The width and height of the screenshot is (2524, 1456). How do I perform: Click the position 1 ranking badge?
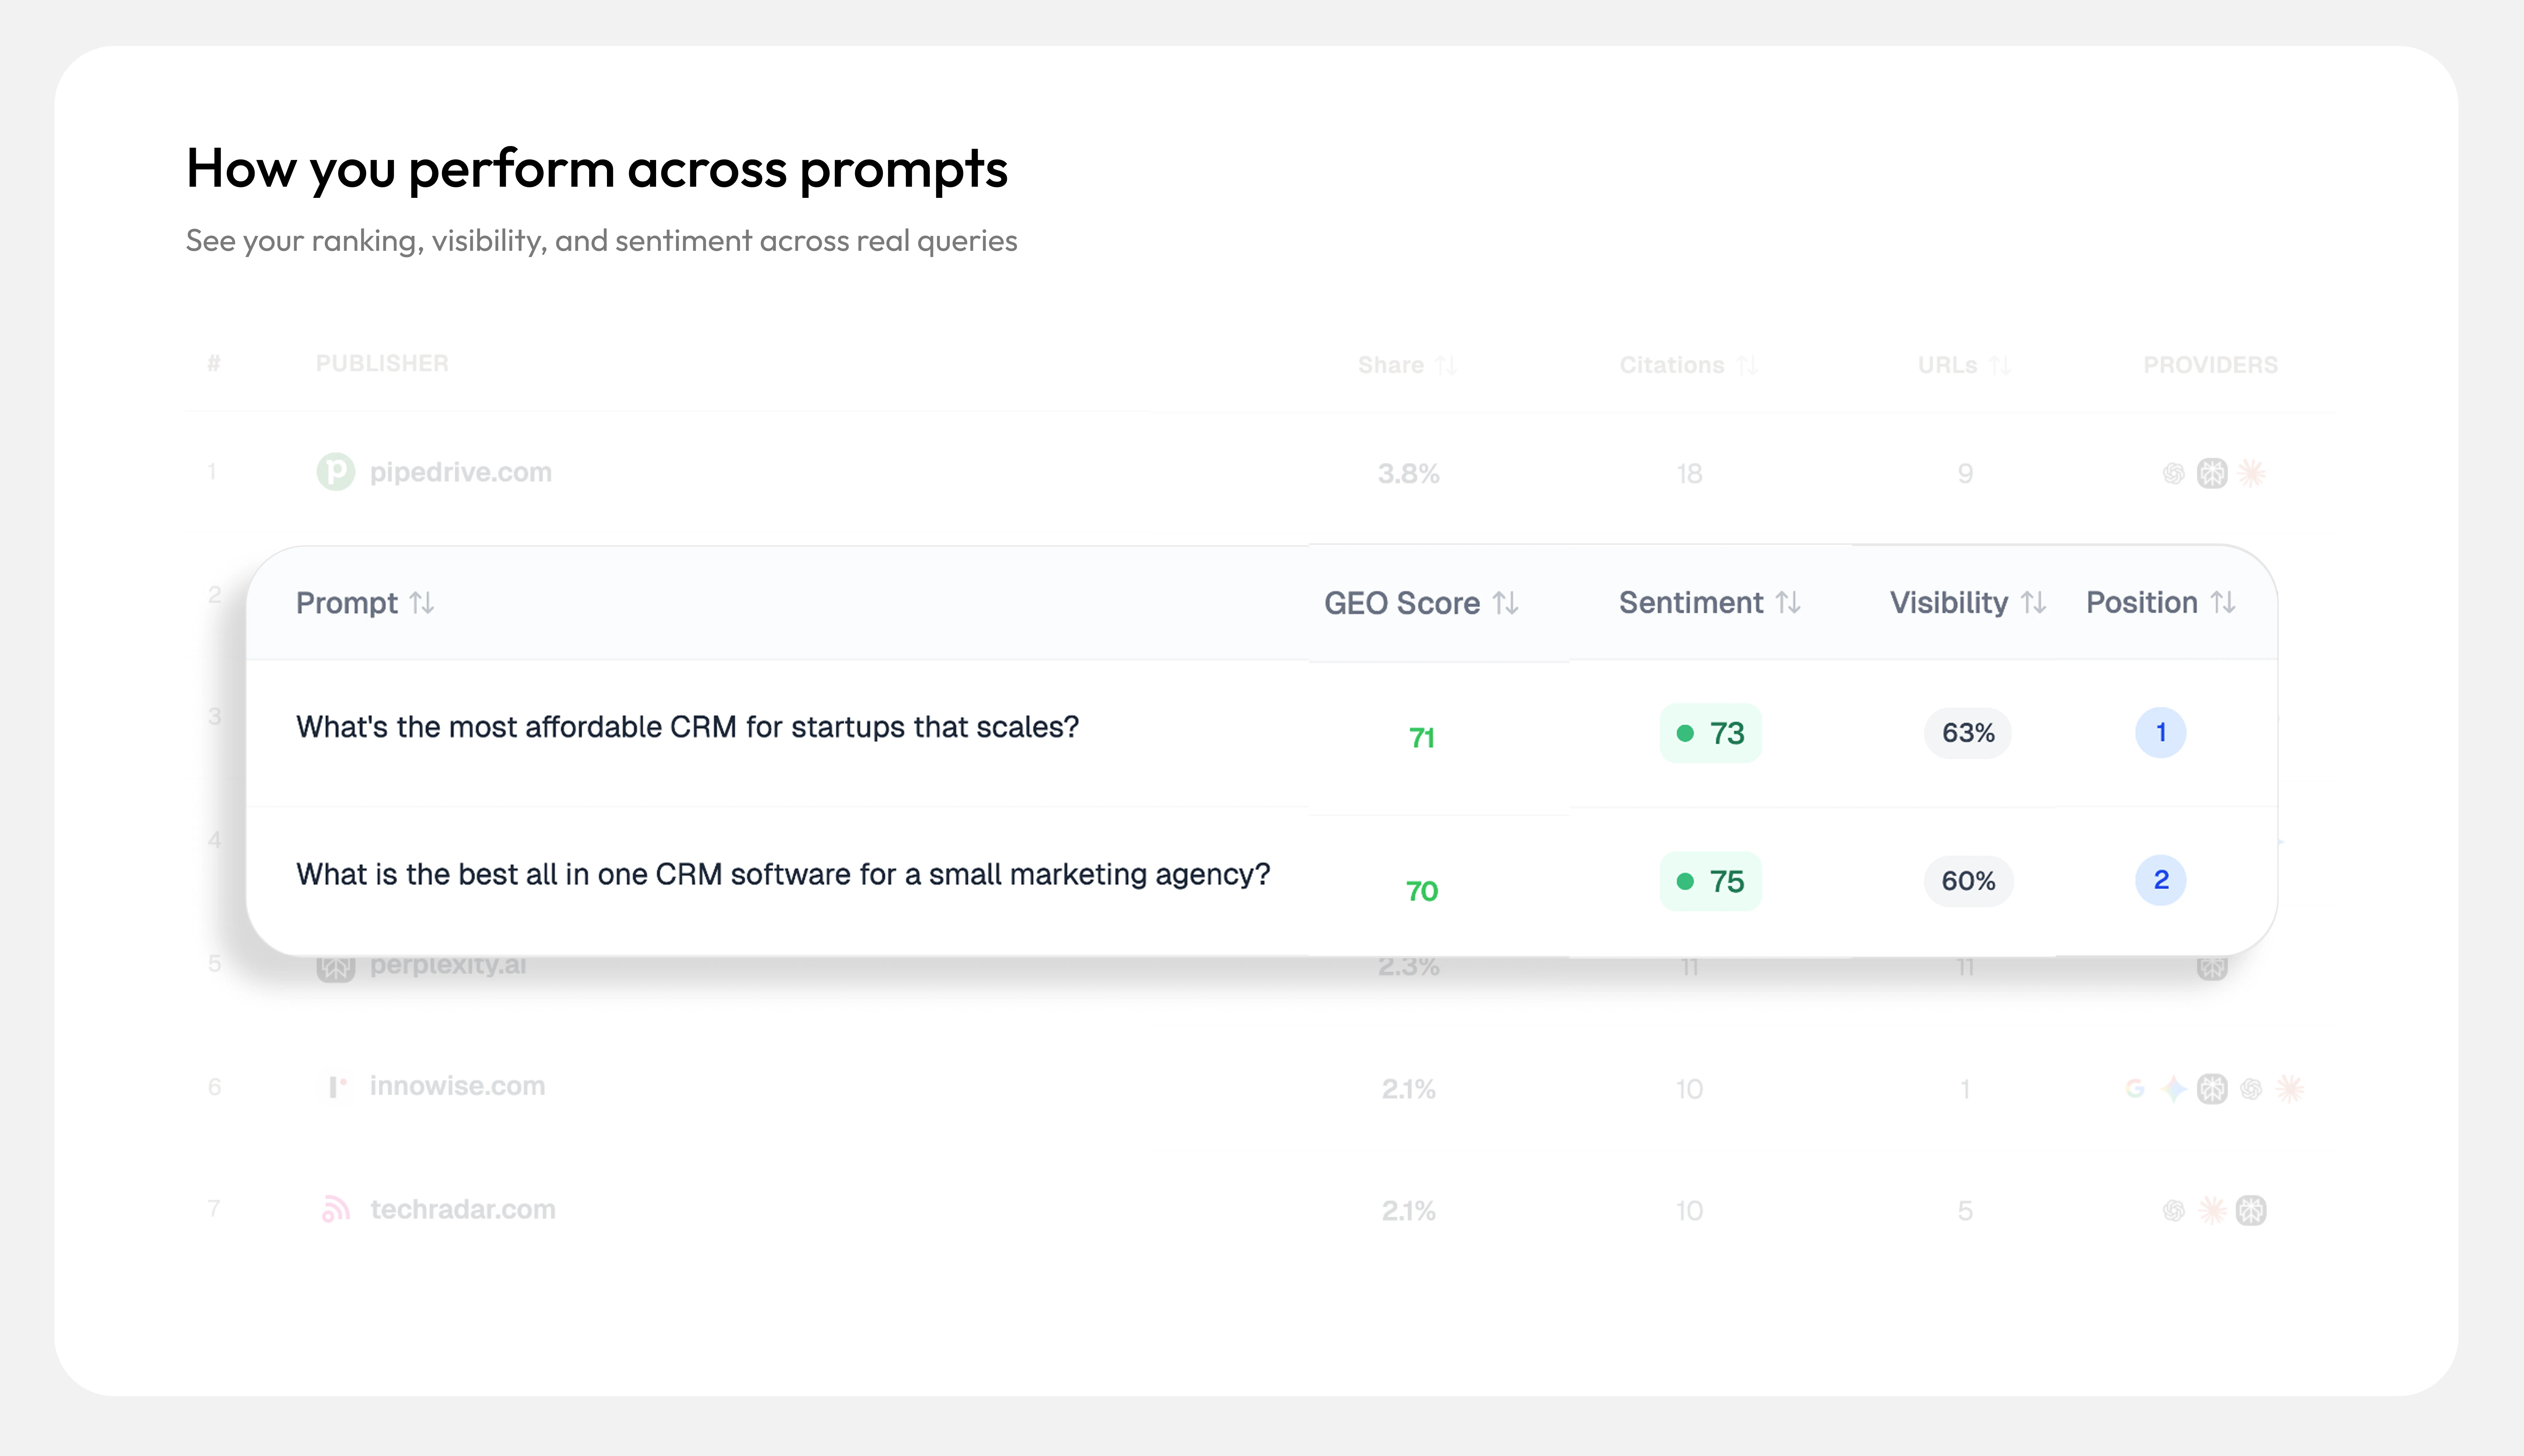(x=2161, y=732)
